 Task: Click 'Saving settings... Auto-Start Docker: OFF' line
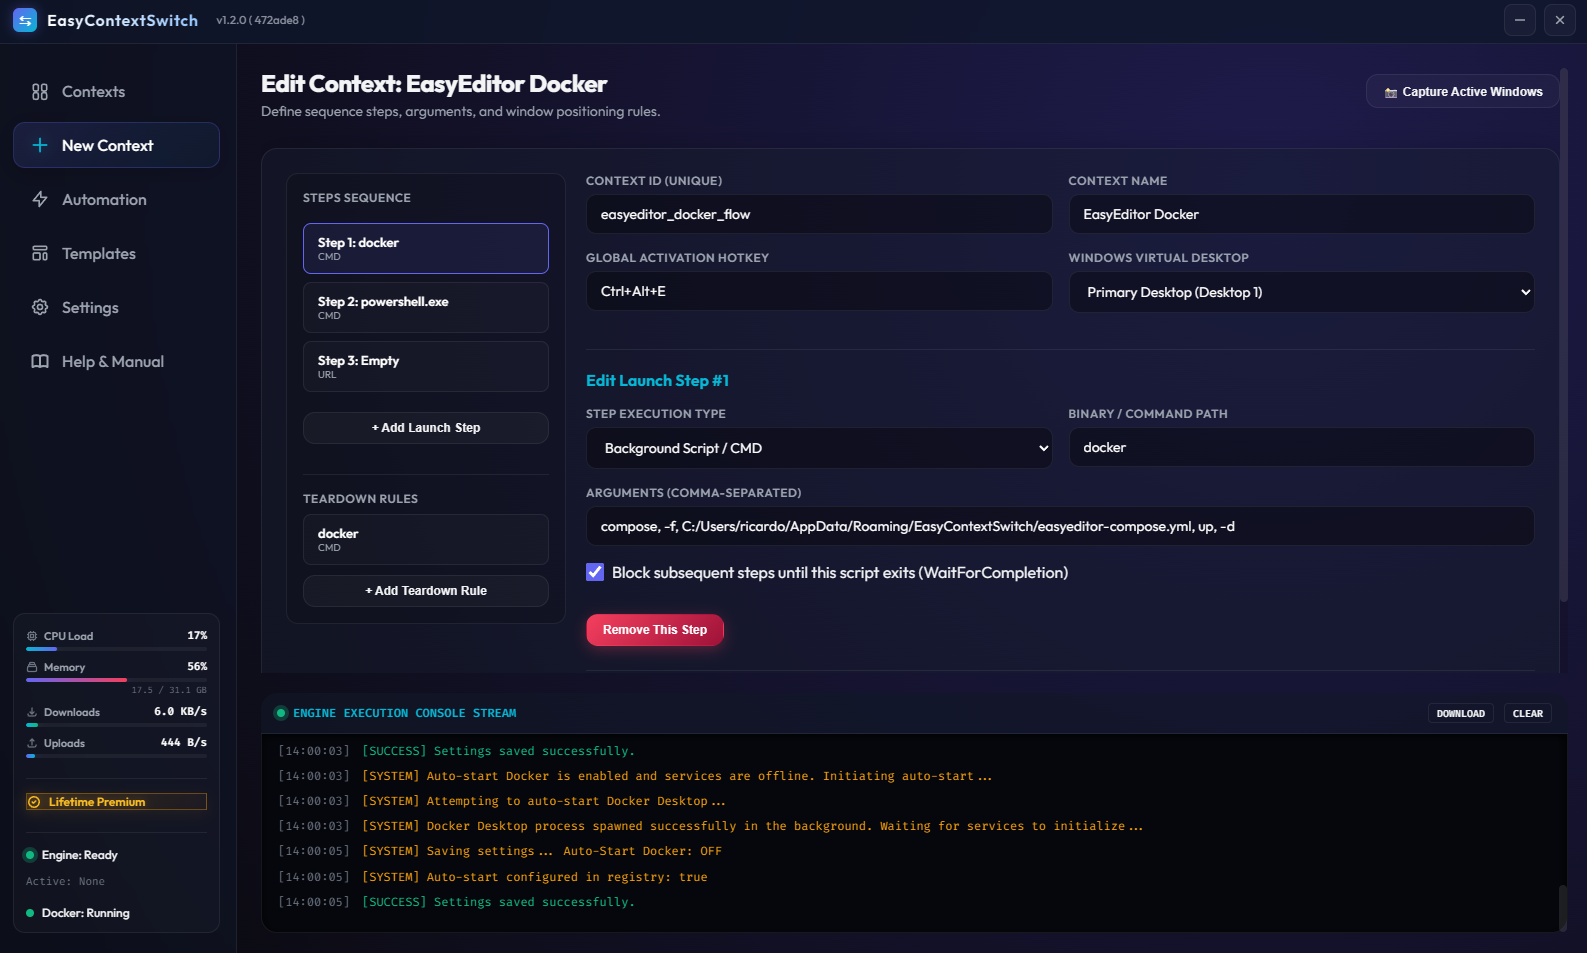click(x=541, y=851)
